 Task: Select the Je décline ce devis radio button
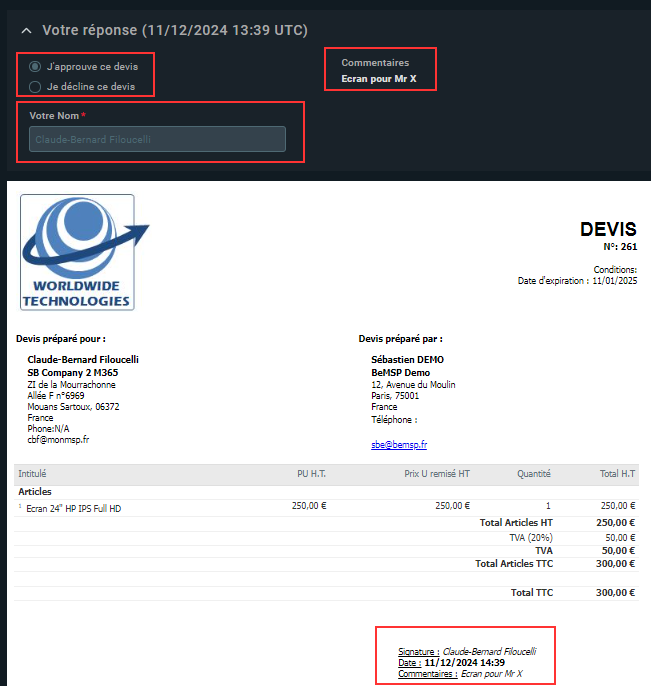point(35,87)
